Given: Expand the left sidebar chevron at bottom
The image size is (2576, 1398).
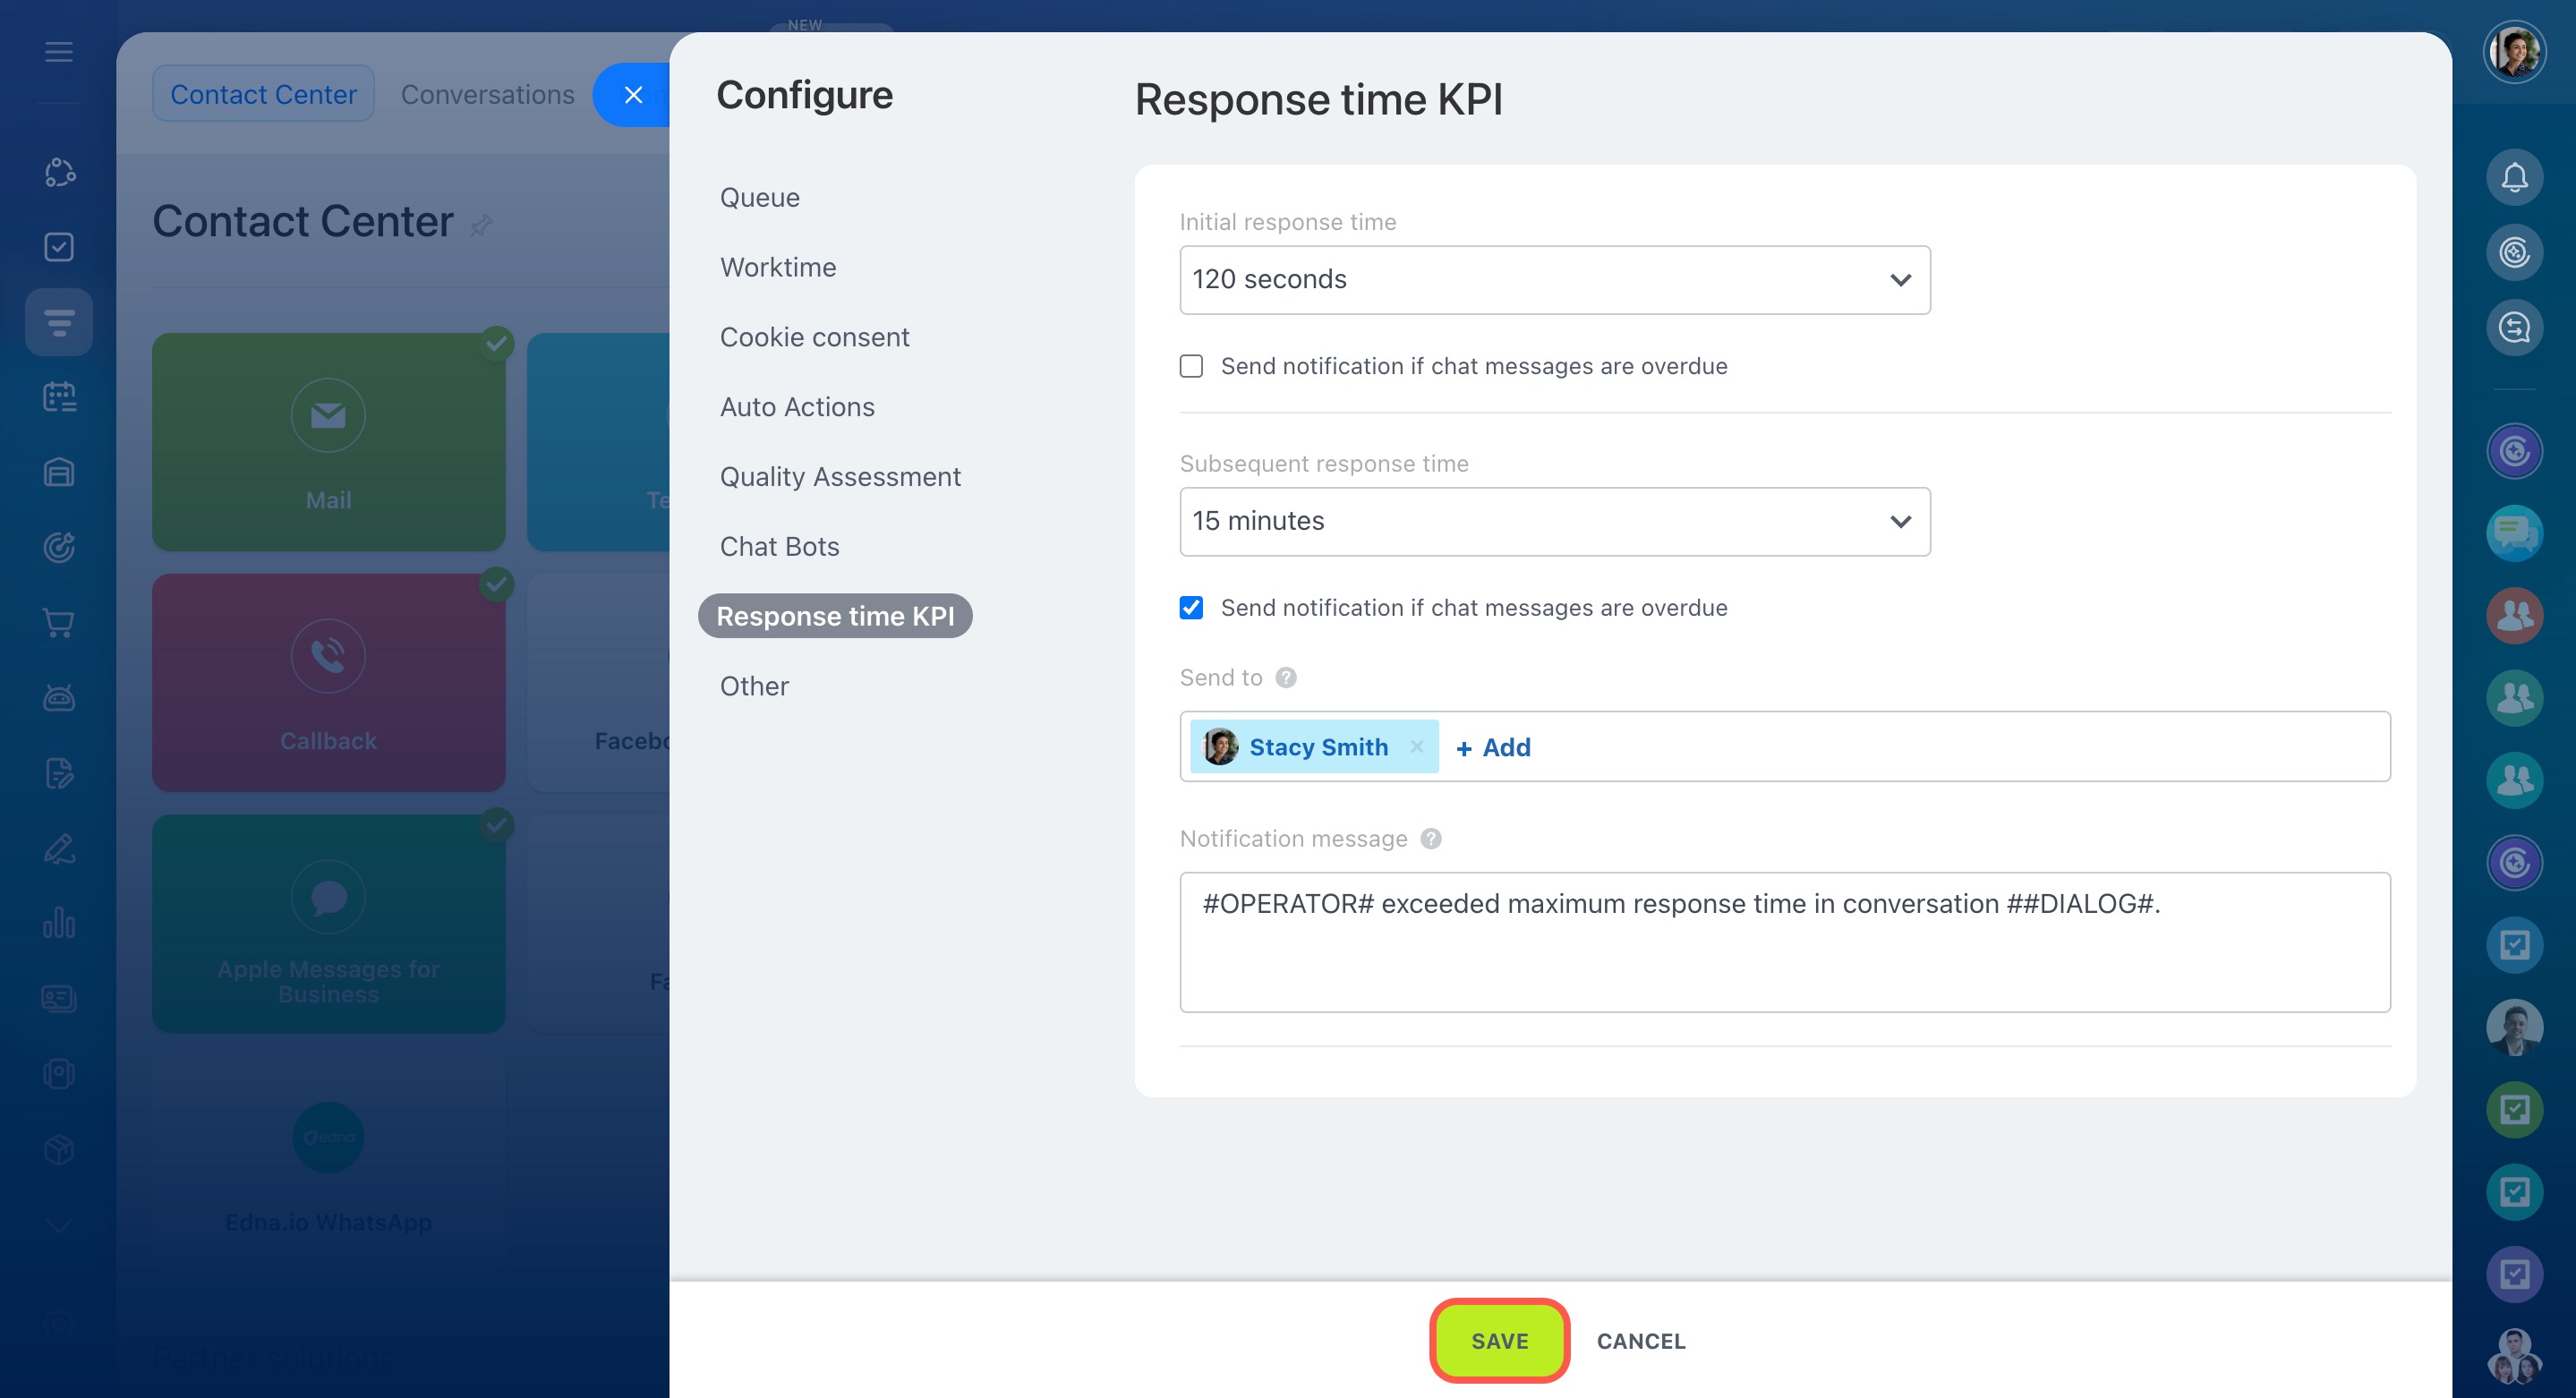Looking at the screenshot, I should 59,1226.
